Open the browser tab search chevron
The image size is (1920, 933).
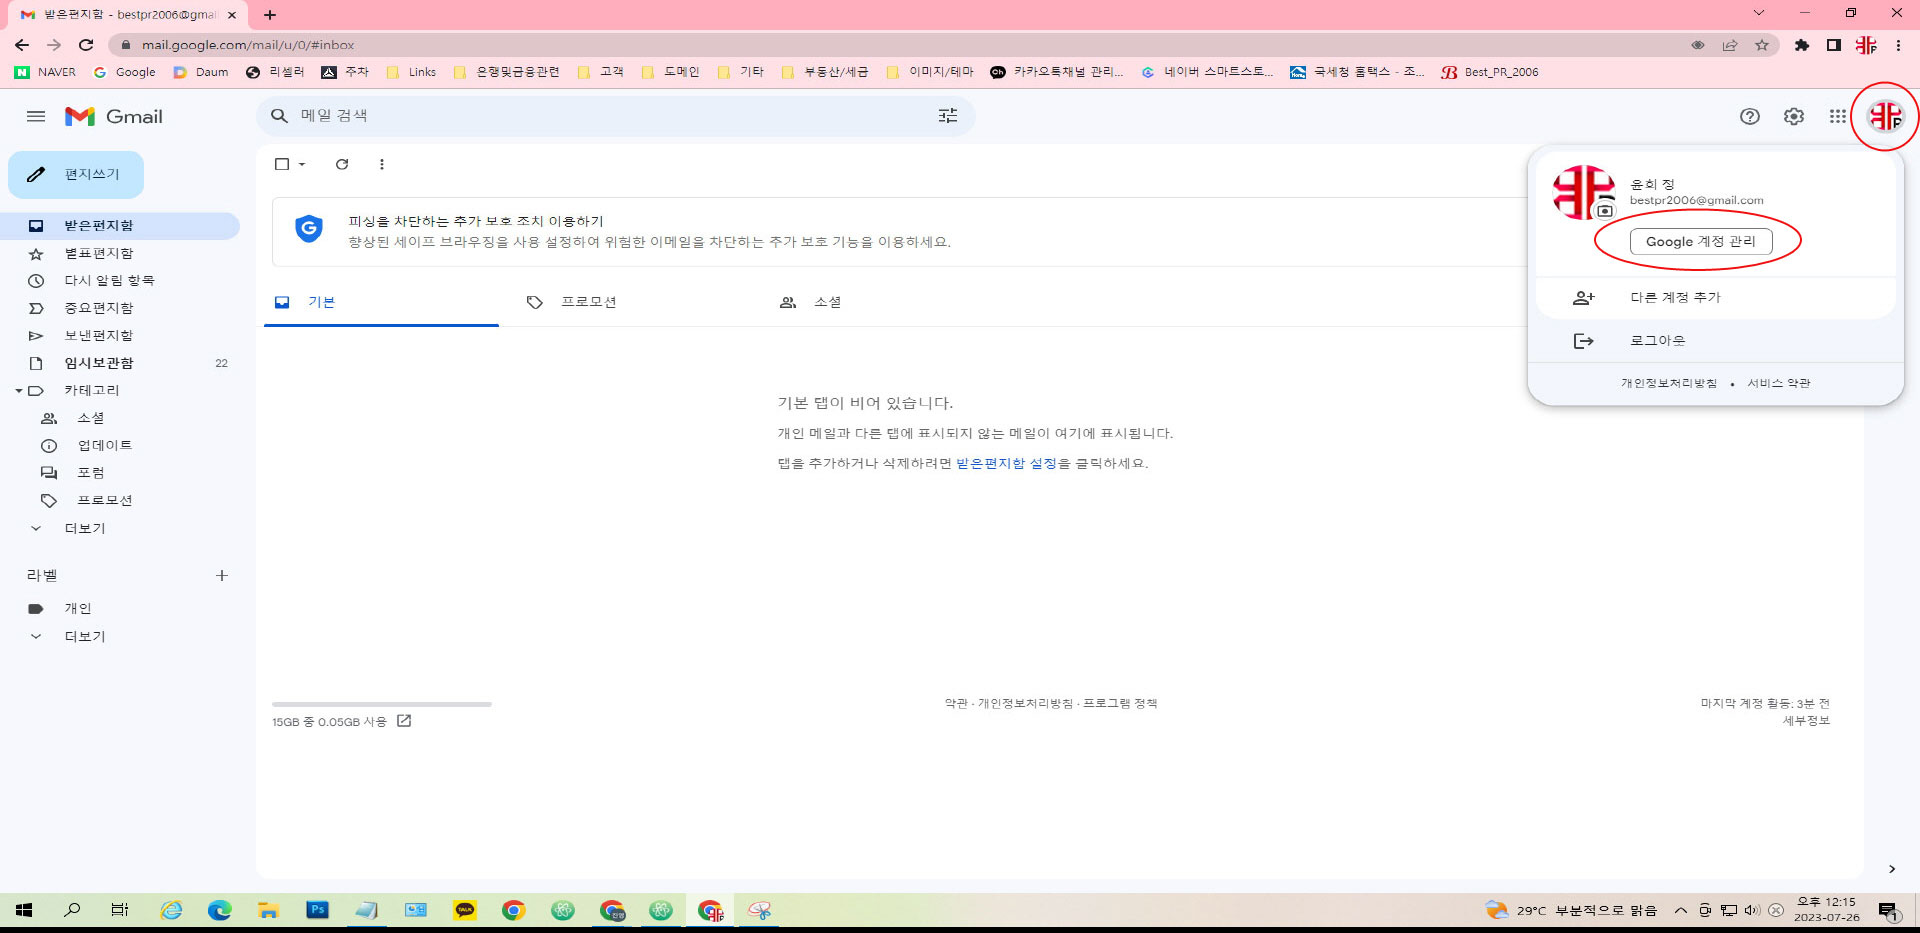(x=1759, y=13)
